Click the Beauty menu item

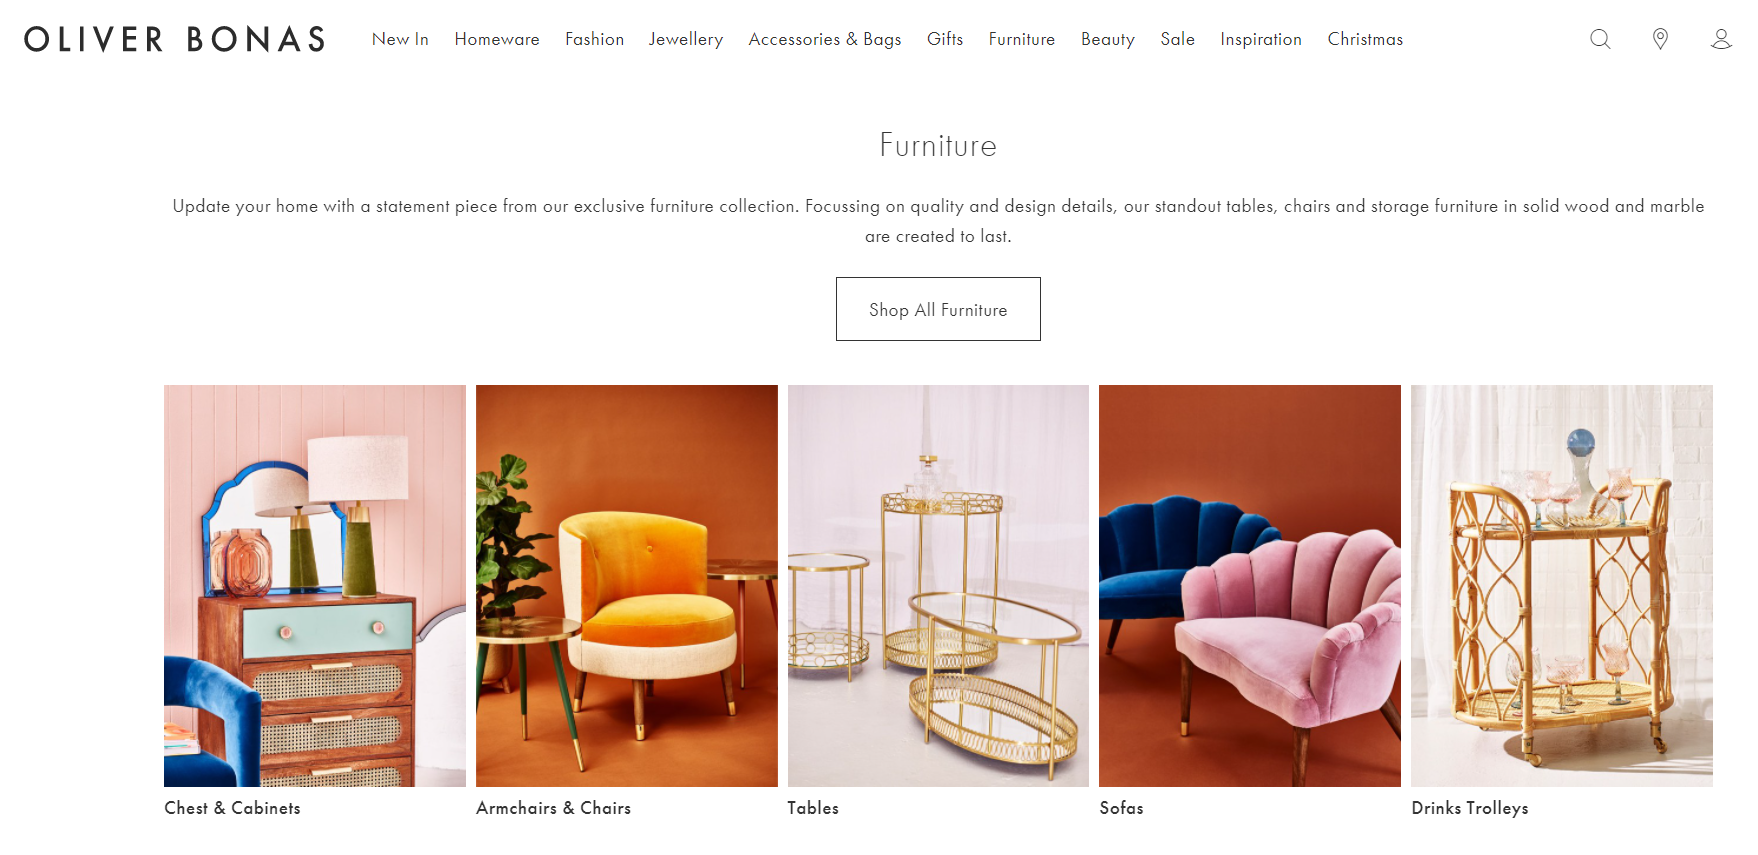click(1108, 39)
